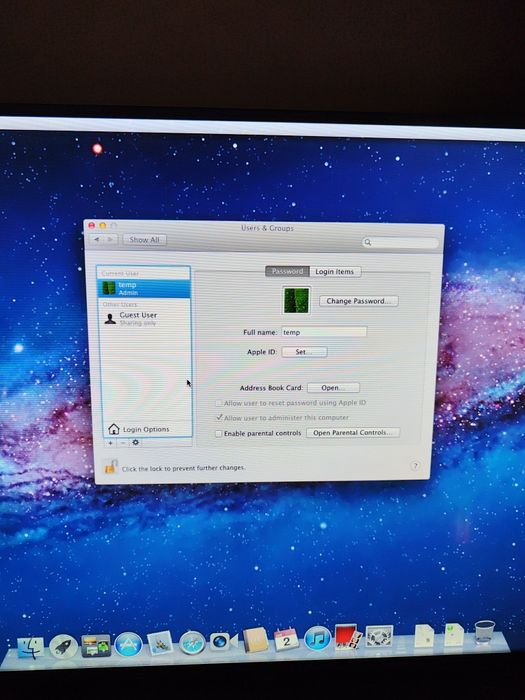The height and width of the screenshot is (700, 525).
Task: Select Guest User in the list
Action: [144, 319]
